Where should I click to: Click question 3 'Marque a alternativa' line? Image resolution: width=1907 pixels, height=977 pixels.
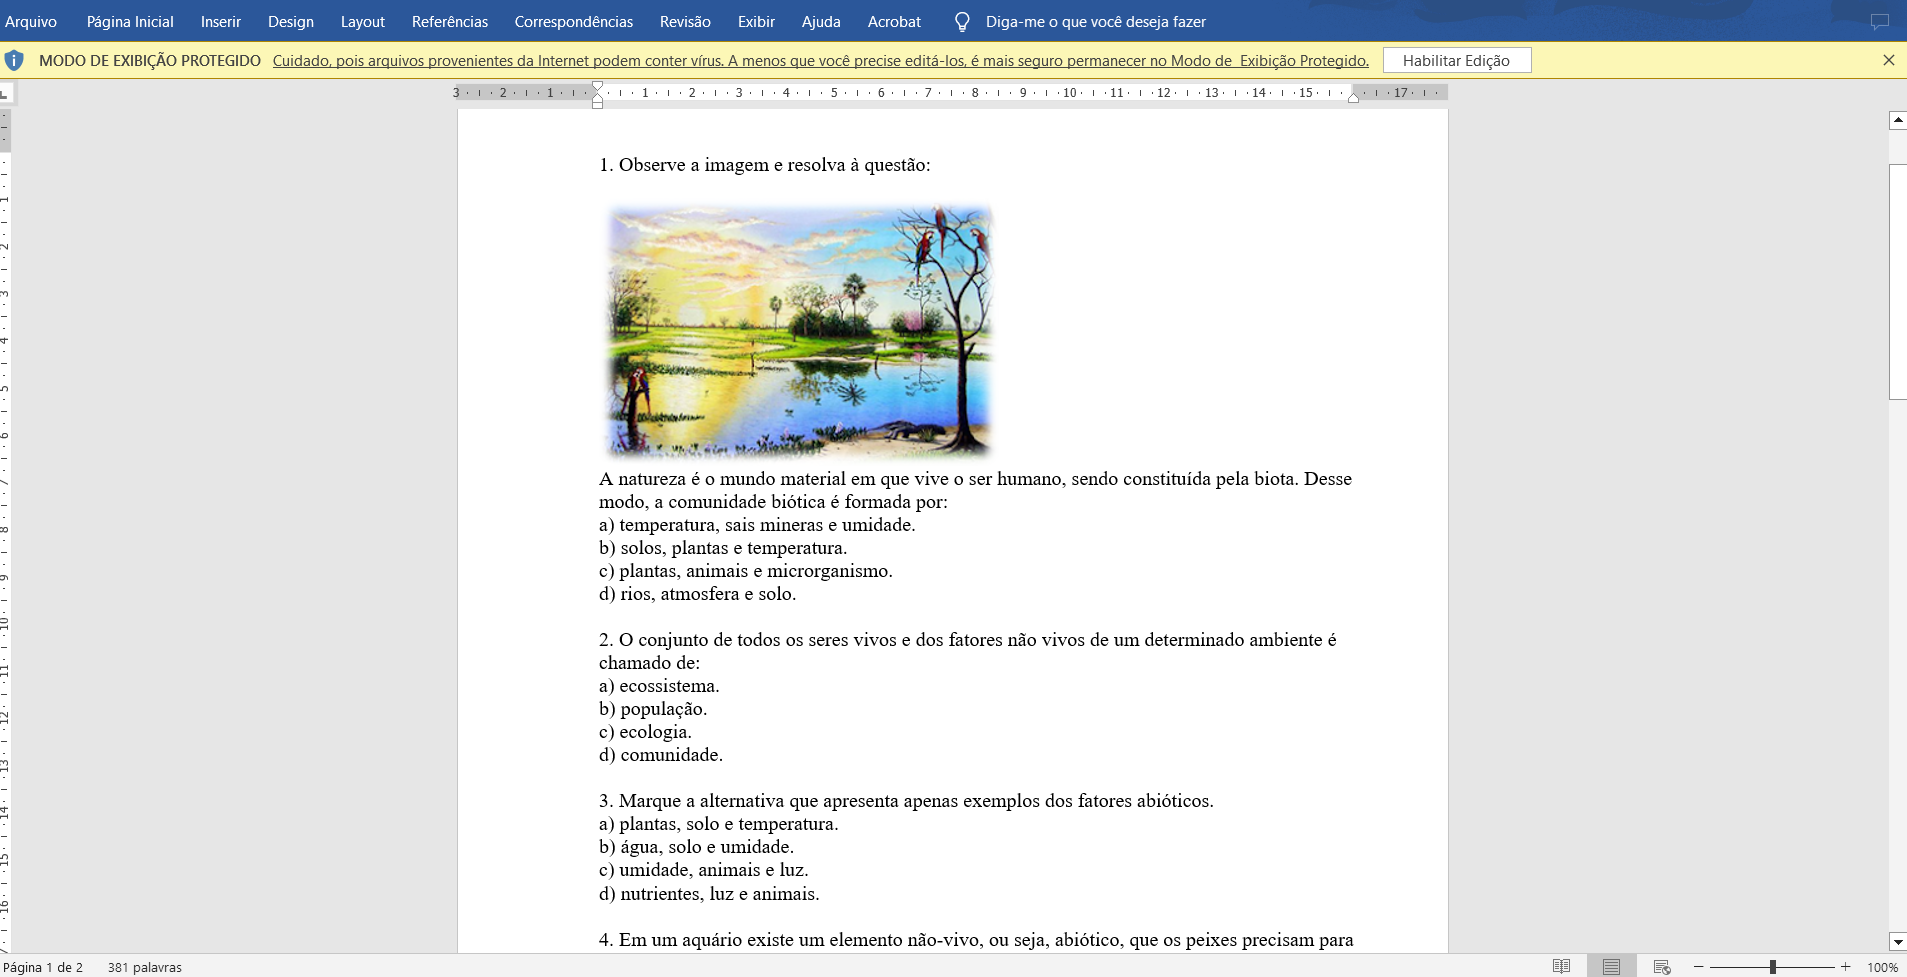click(x=906, y=801)
